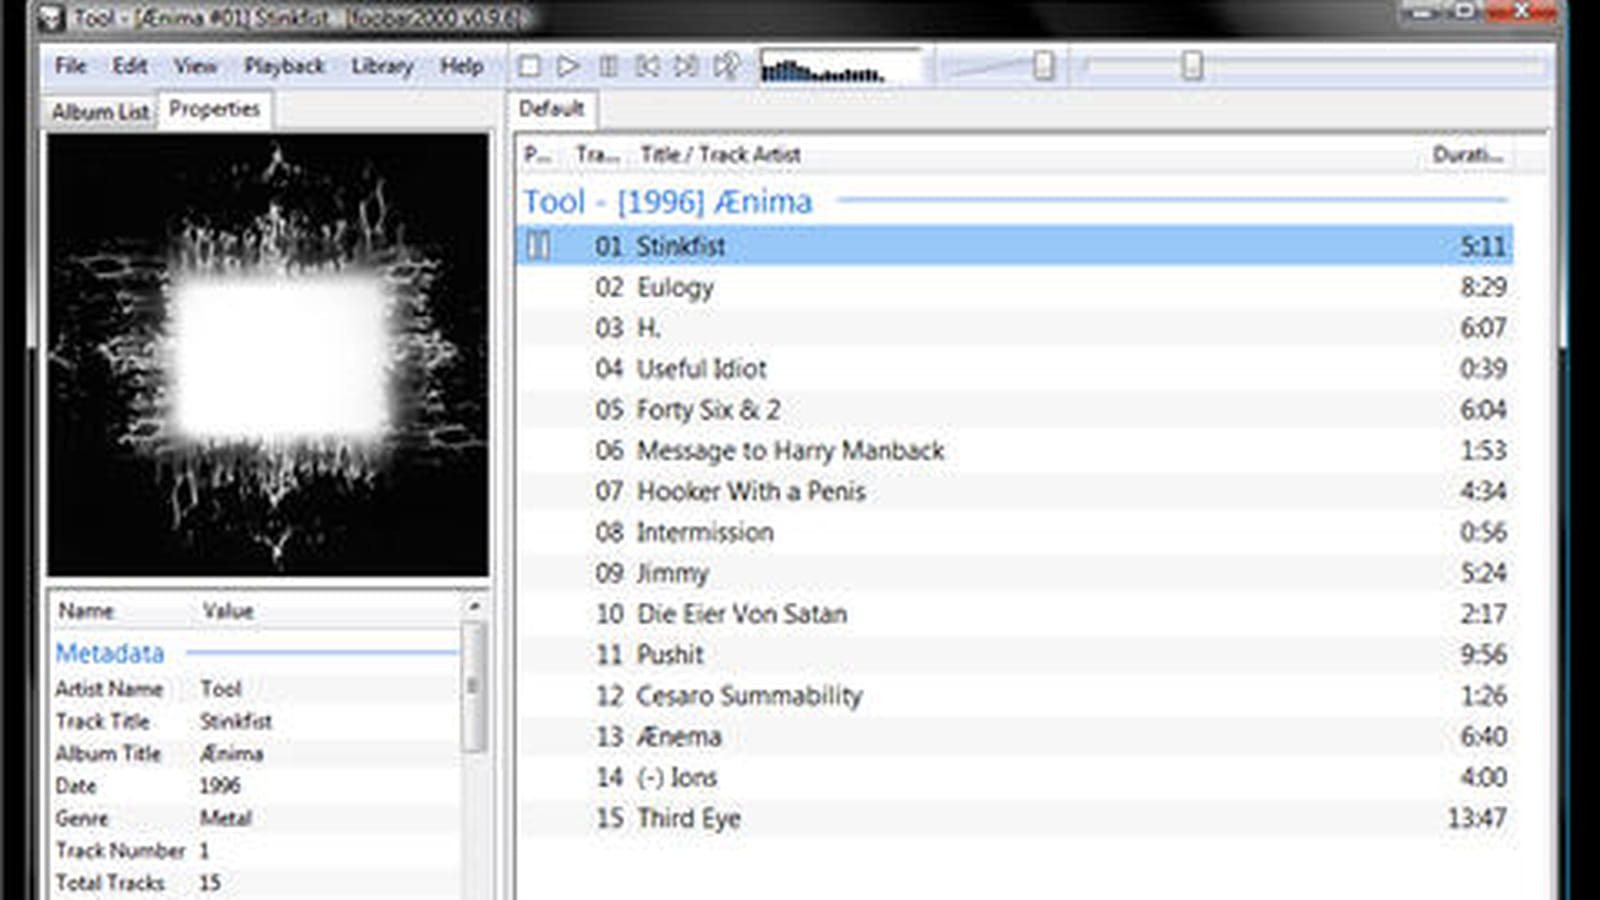Open the View menu
Image resolution: width=1600 pixels, height=900 pixels.
[x=195, y=66]
